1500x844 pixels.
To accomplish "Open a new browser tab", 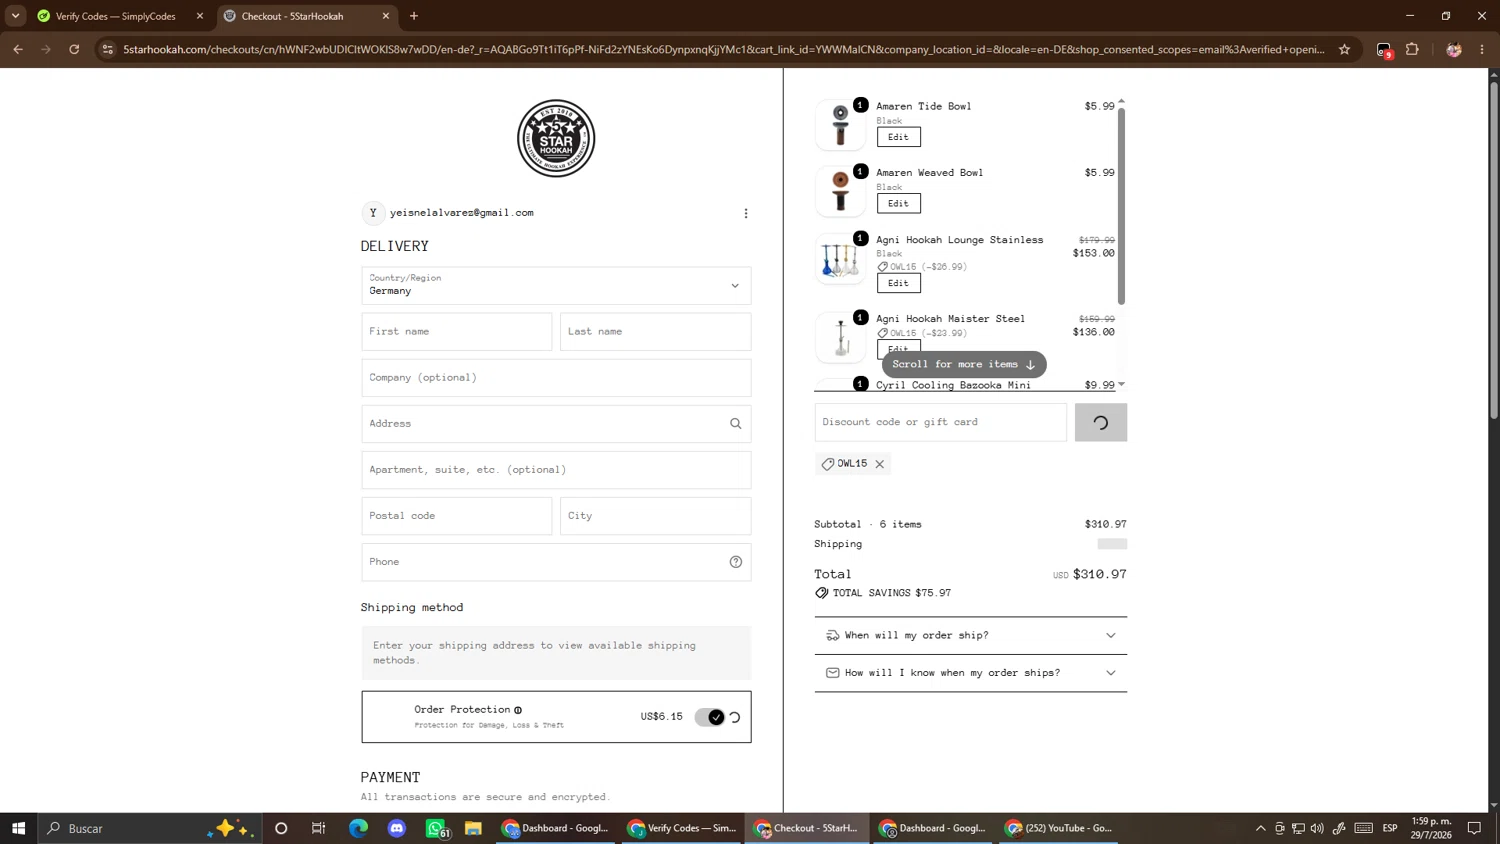I will tap(414, 16).
